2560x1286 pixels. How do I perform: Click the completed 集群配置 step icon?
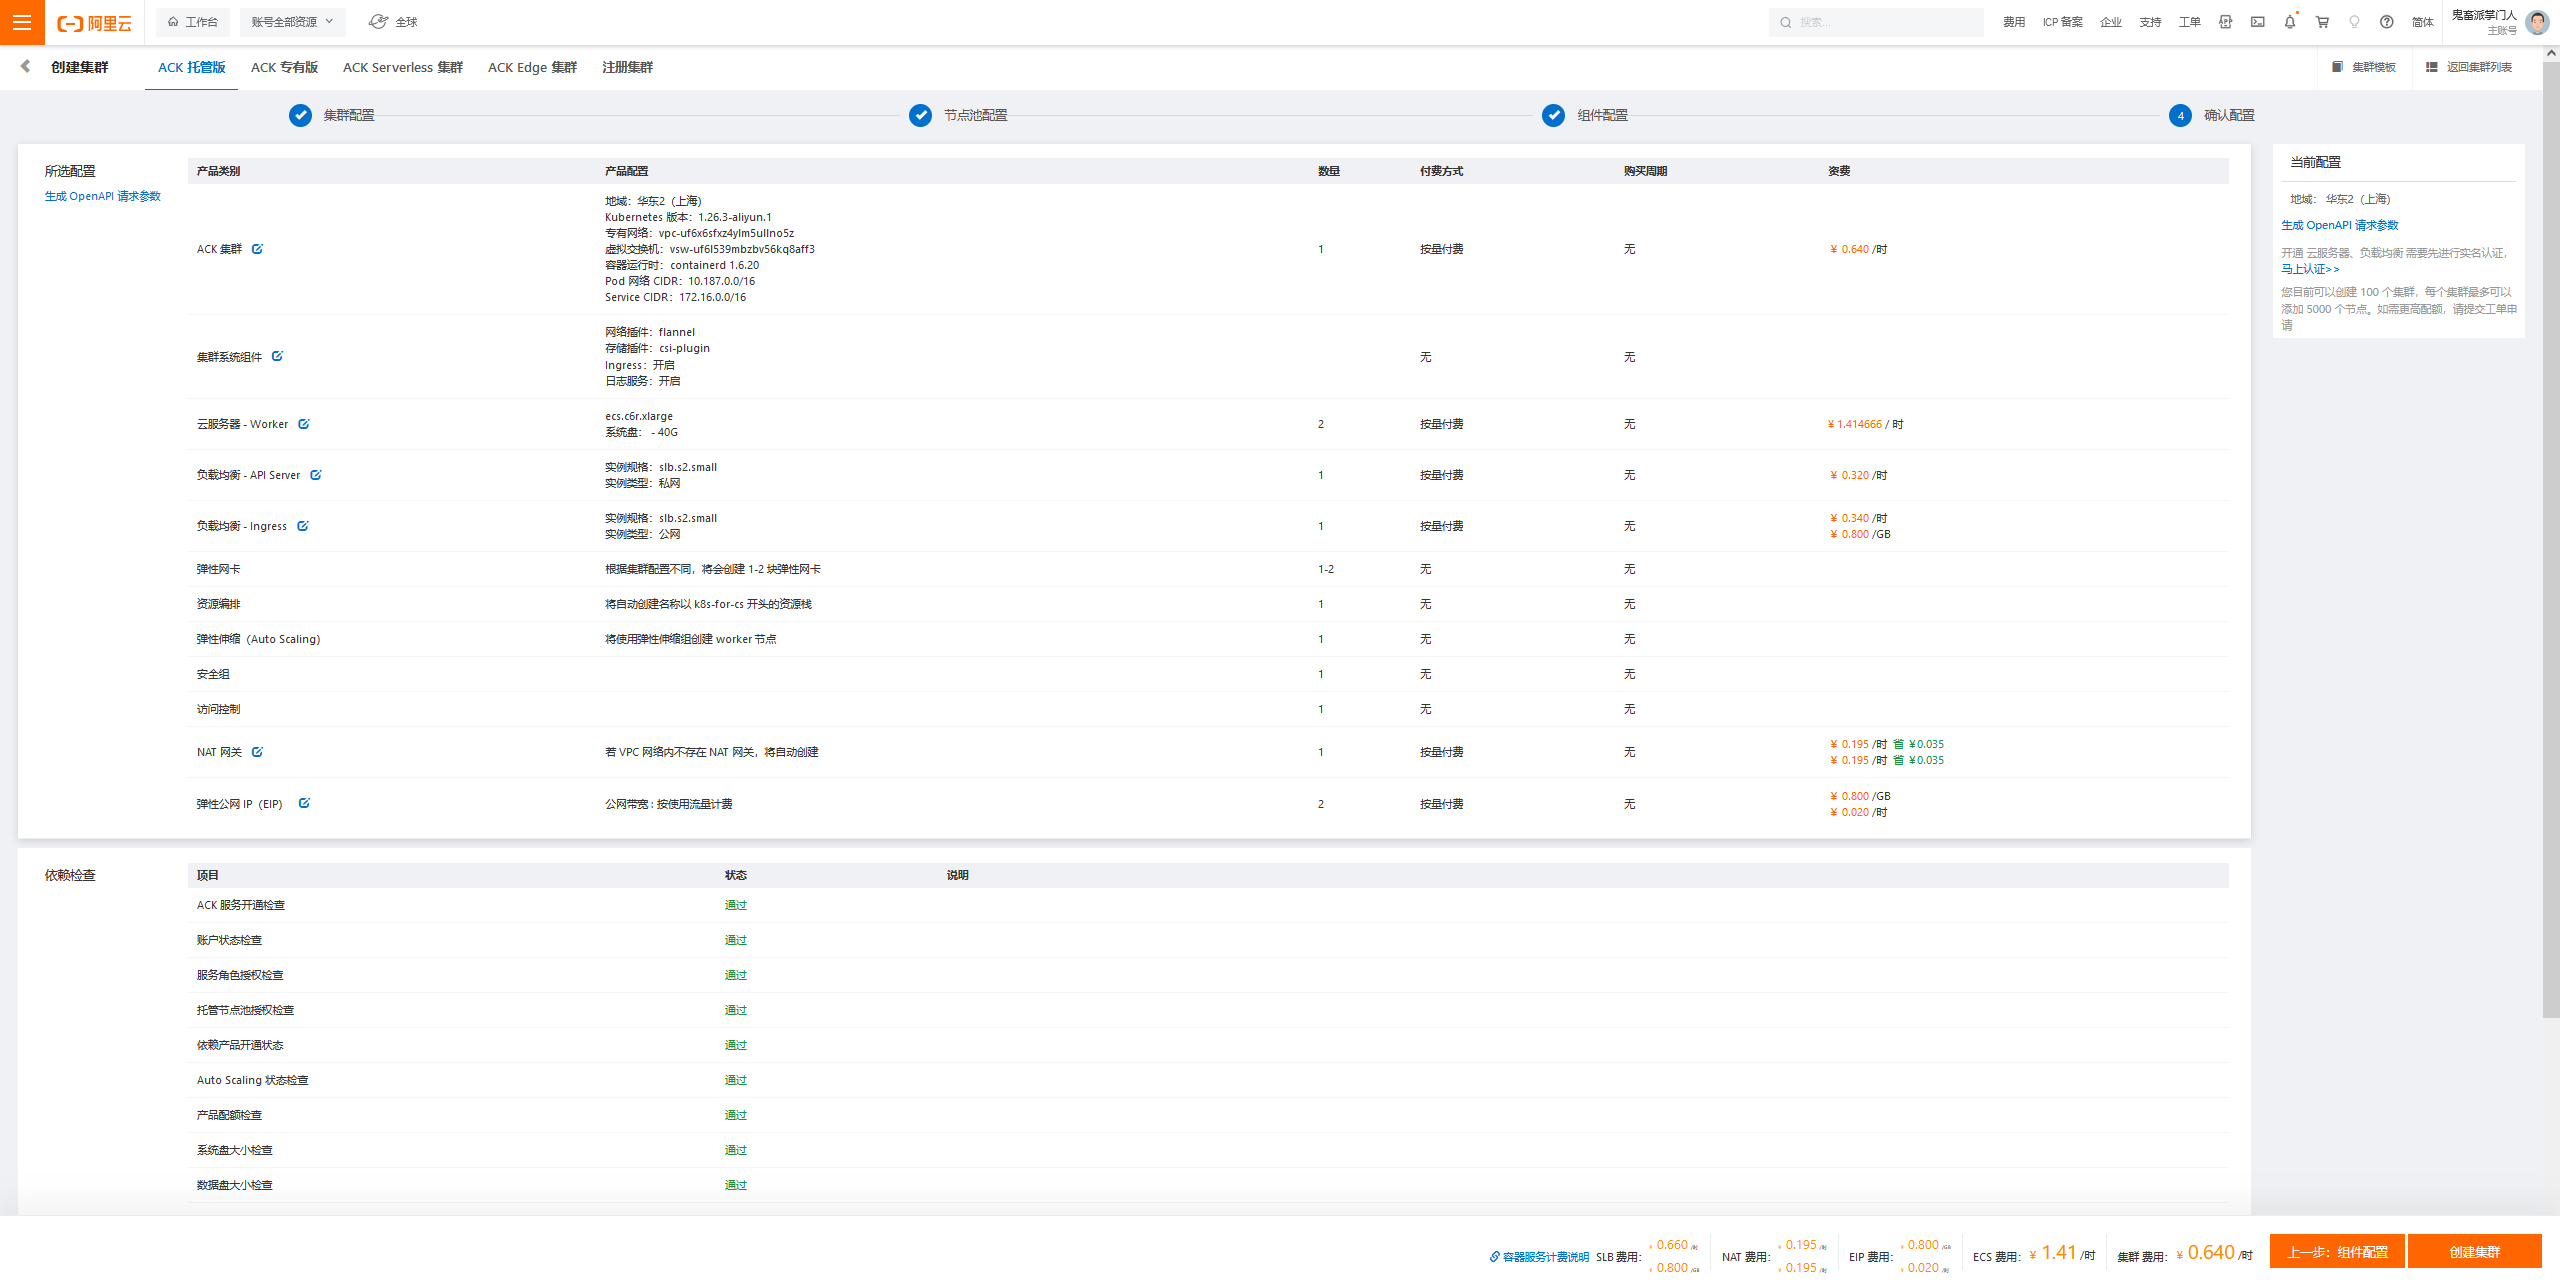click(300, 115)
